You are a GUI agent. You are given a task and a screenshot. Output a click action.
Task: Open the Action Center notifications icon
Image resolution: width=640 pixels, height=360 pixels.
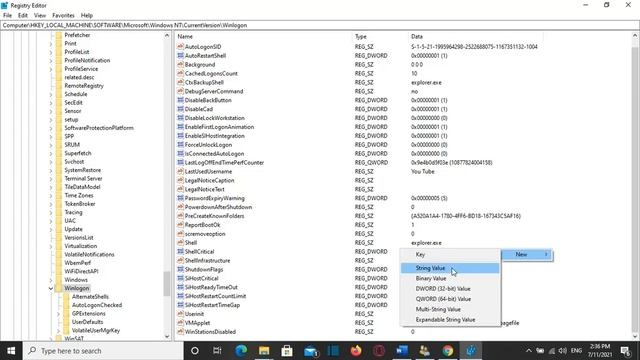(626, 351)
